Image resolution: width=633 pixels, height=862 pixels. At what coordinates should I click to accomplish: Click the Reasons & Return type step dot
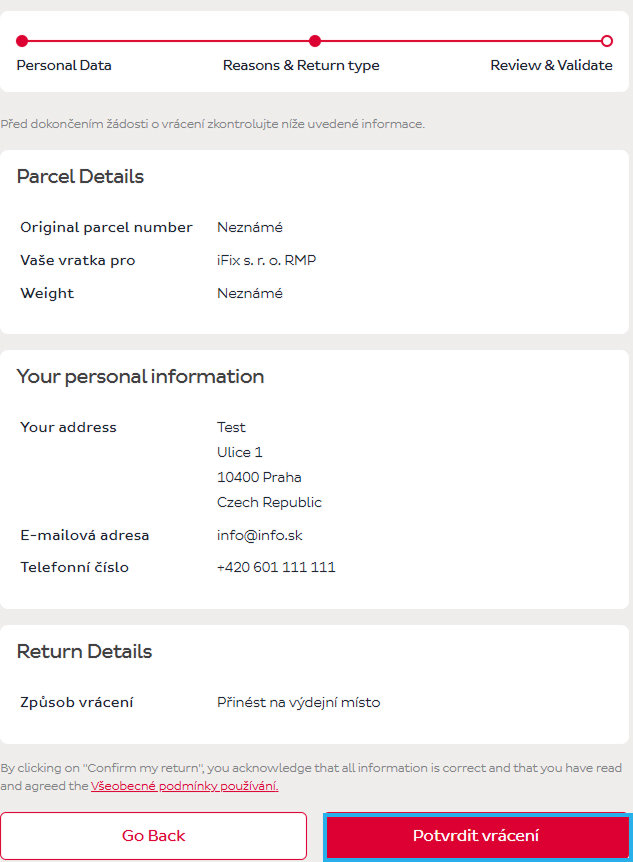(x=315, y=41)
